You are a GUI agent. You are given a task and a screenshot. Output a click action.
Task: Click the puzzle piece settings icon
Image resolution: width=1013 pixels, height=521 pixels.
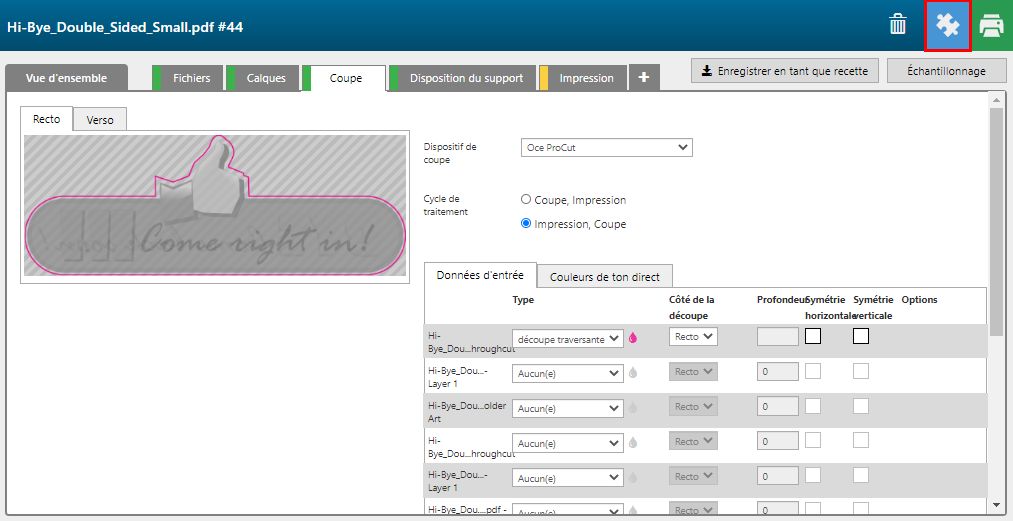[946, 26]
